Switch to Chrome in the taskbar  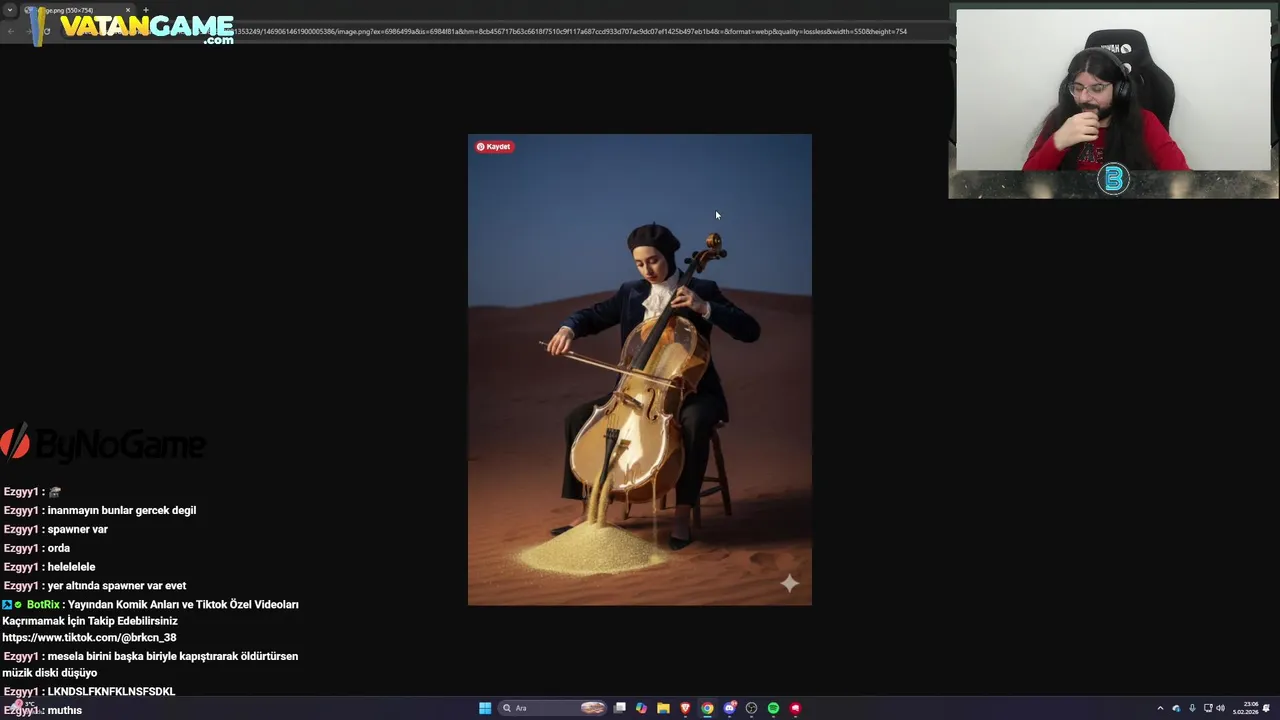(707, 708)
